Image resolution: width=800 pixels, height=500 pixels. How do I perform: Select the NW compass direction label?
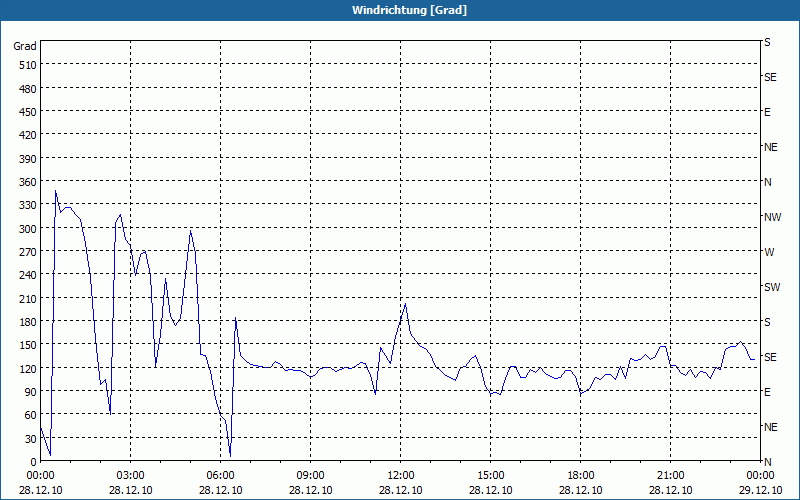coord(772,217)
